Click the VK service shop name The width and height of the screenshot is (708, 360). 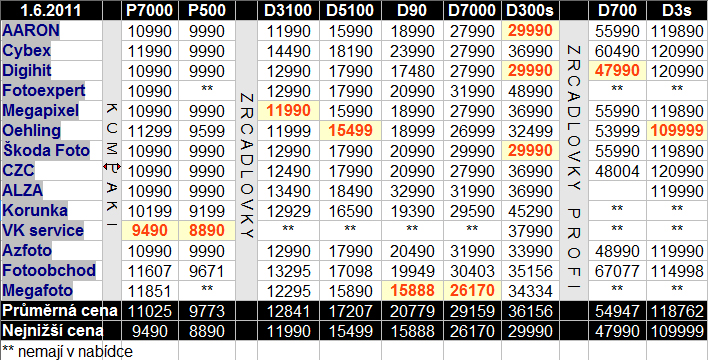tap(43, 230)
